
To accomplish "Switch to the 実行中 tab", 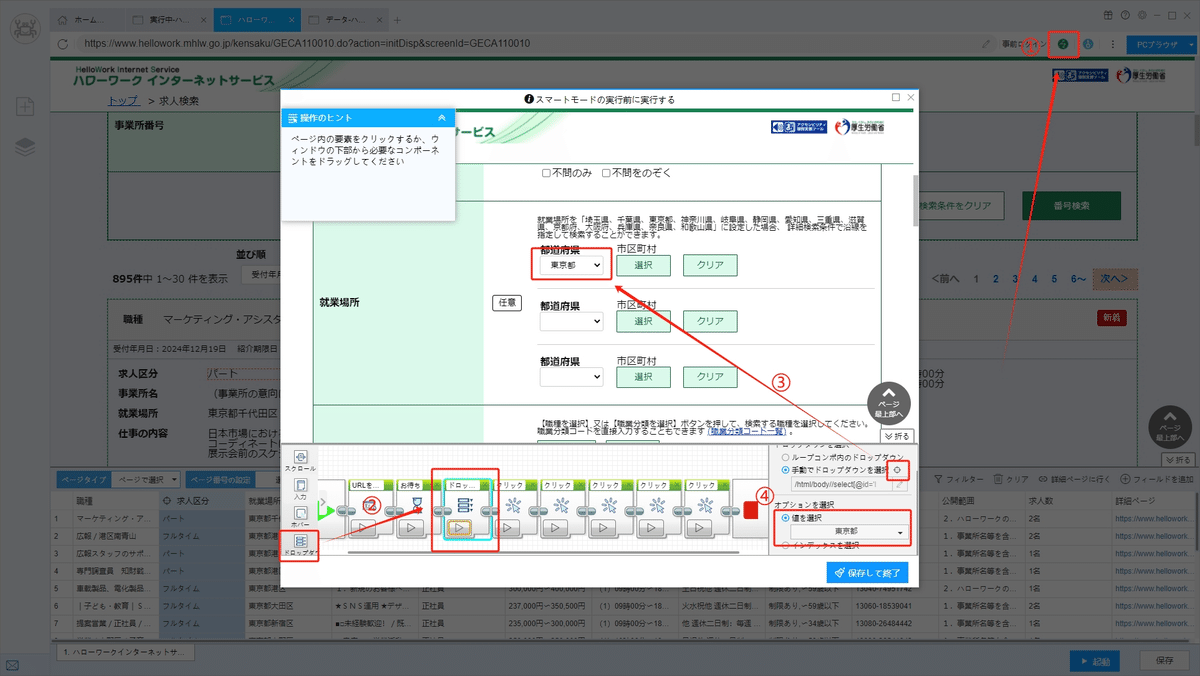I will tap(168, 20).
